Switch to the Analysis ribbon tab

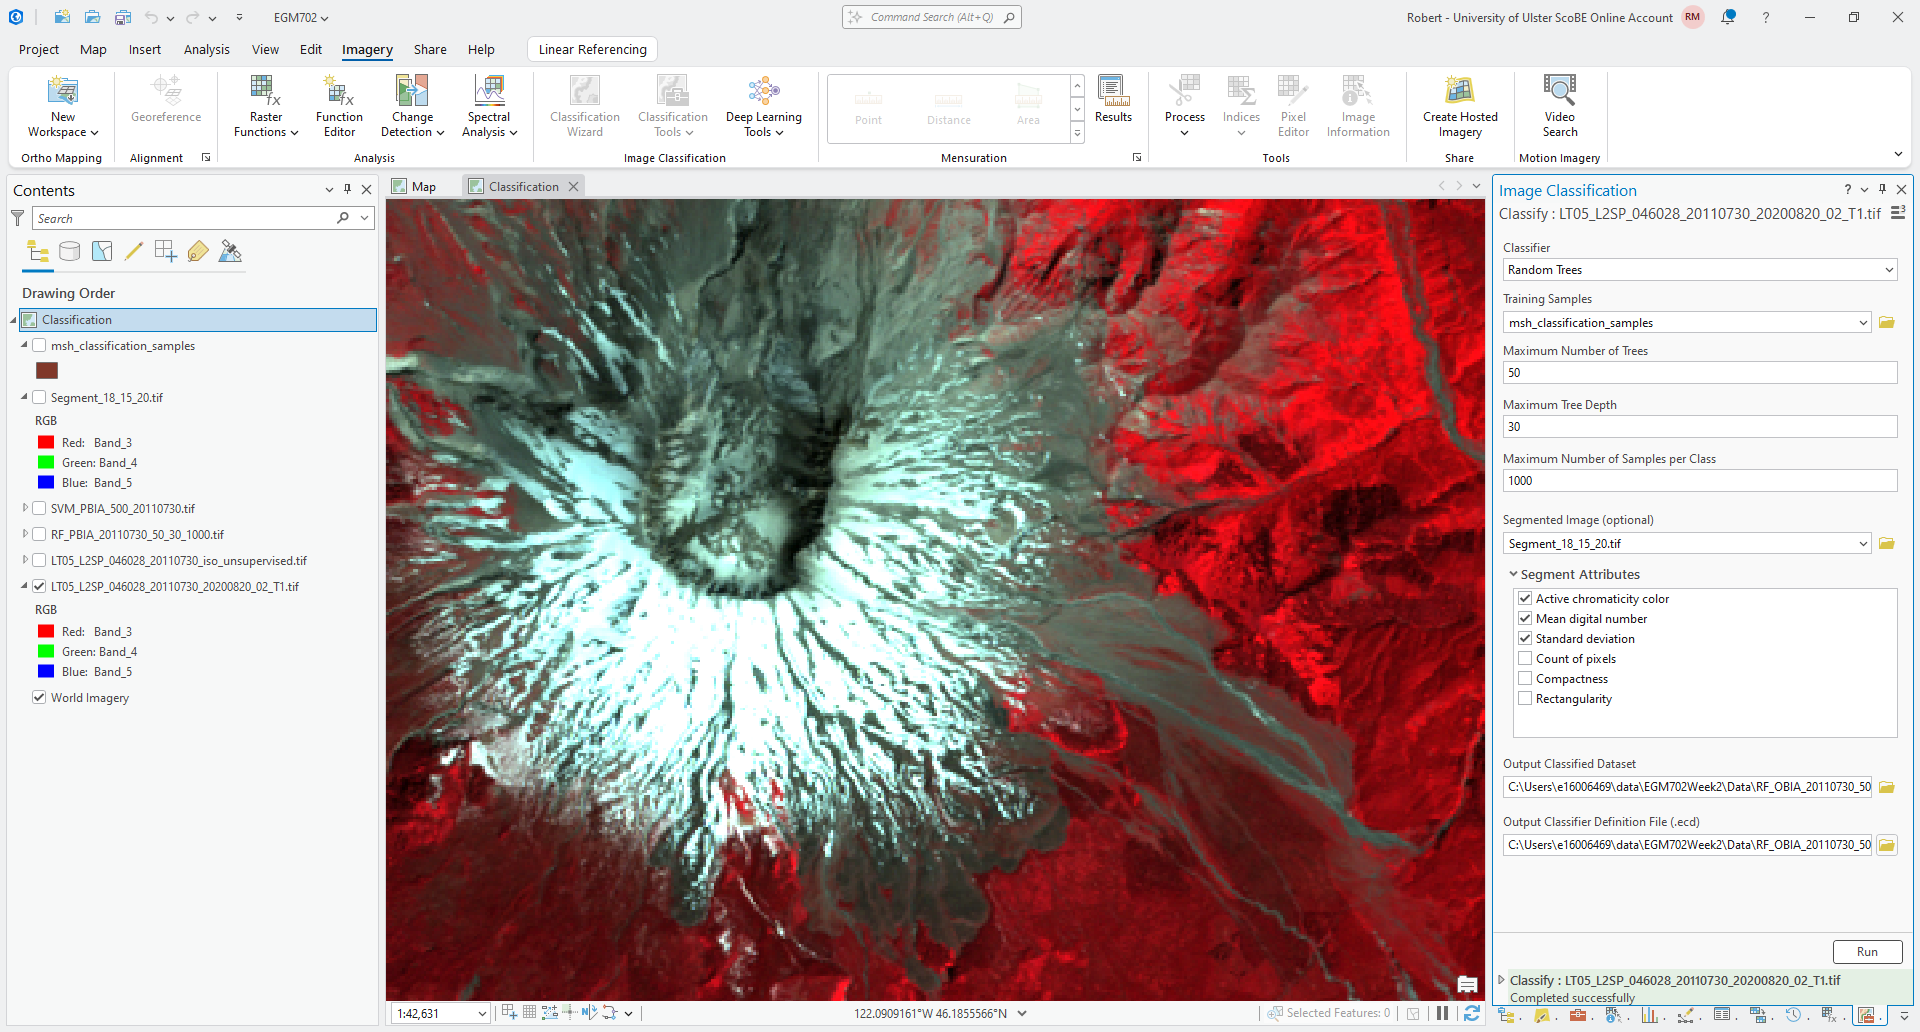point(206,49)
